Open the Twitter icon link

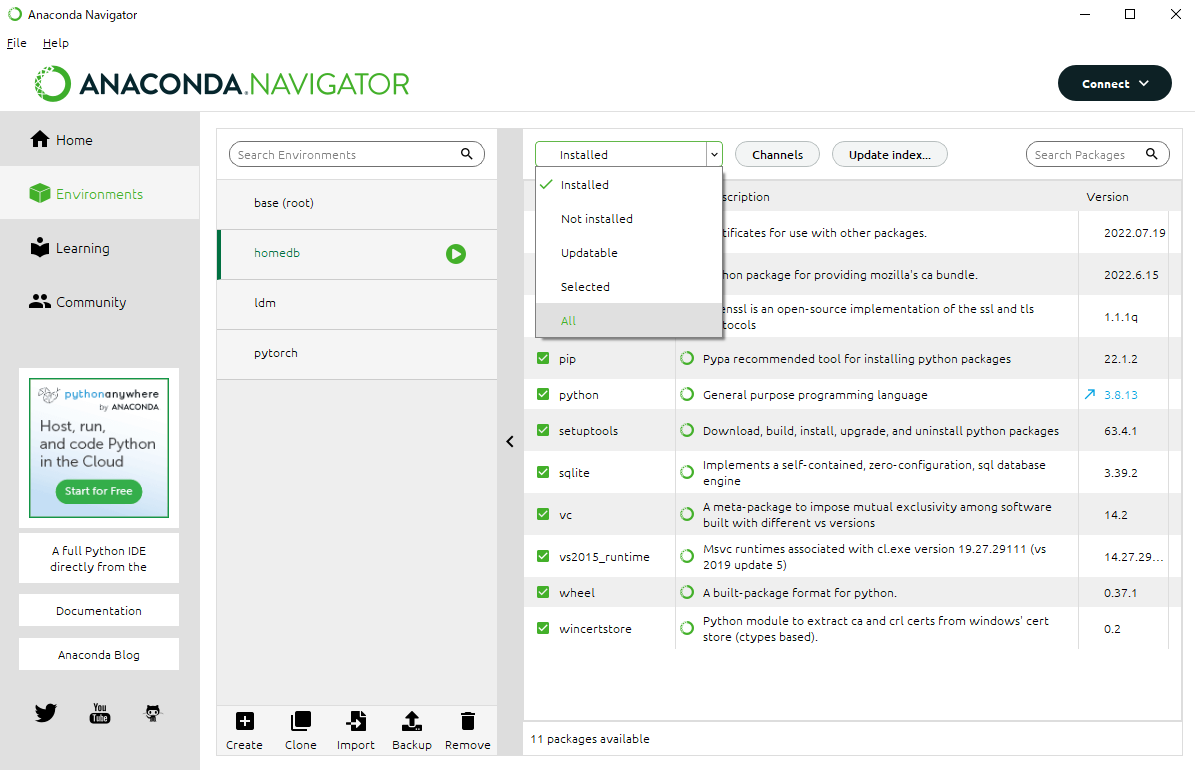pos(46,713)
